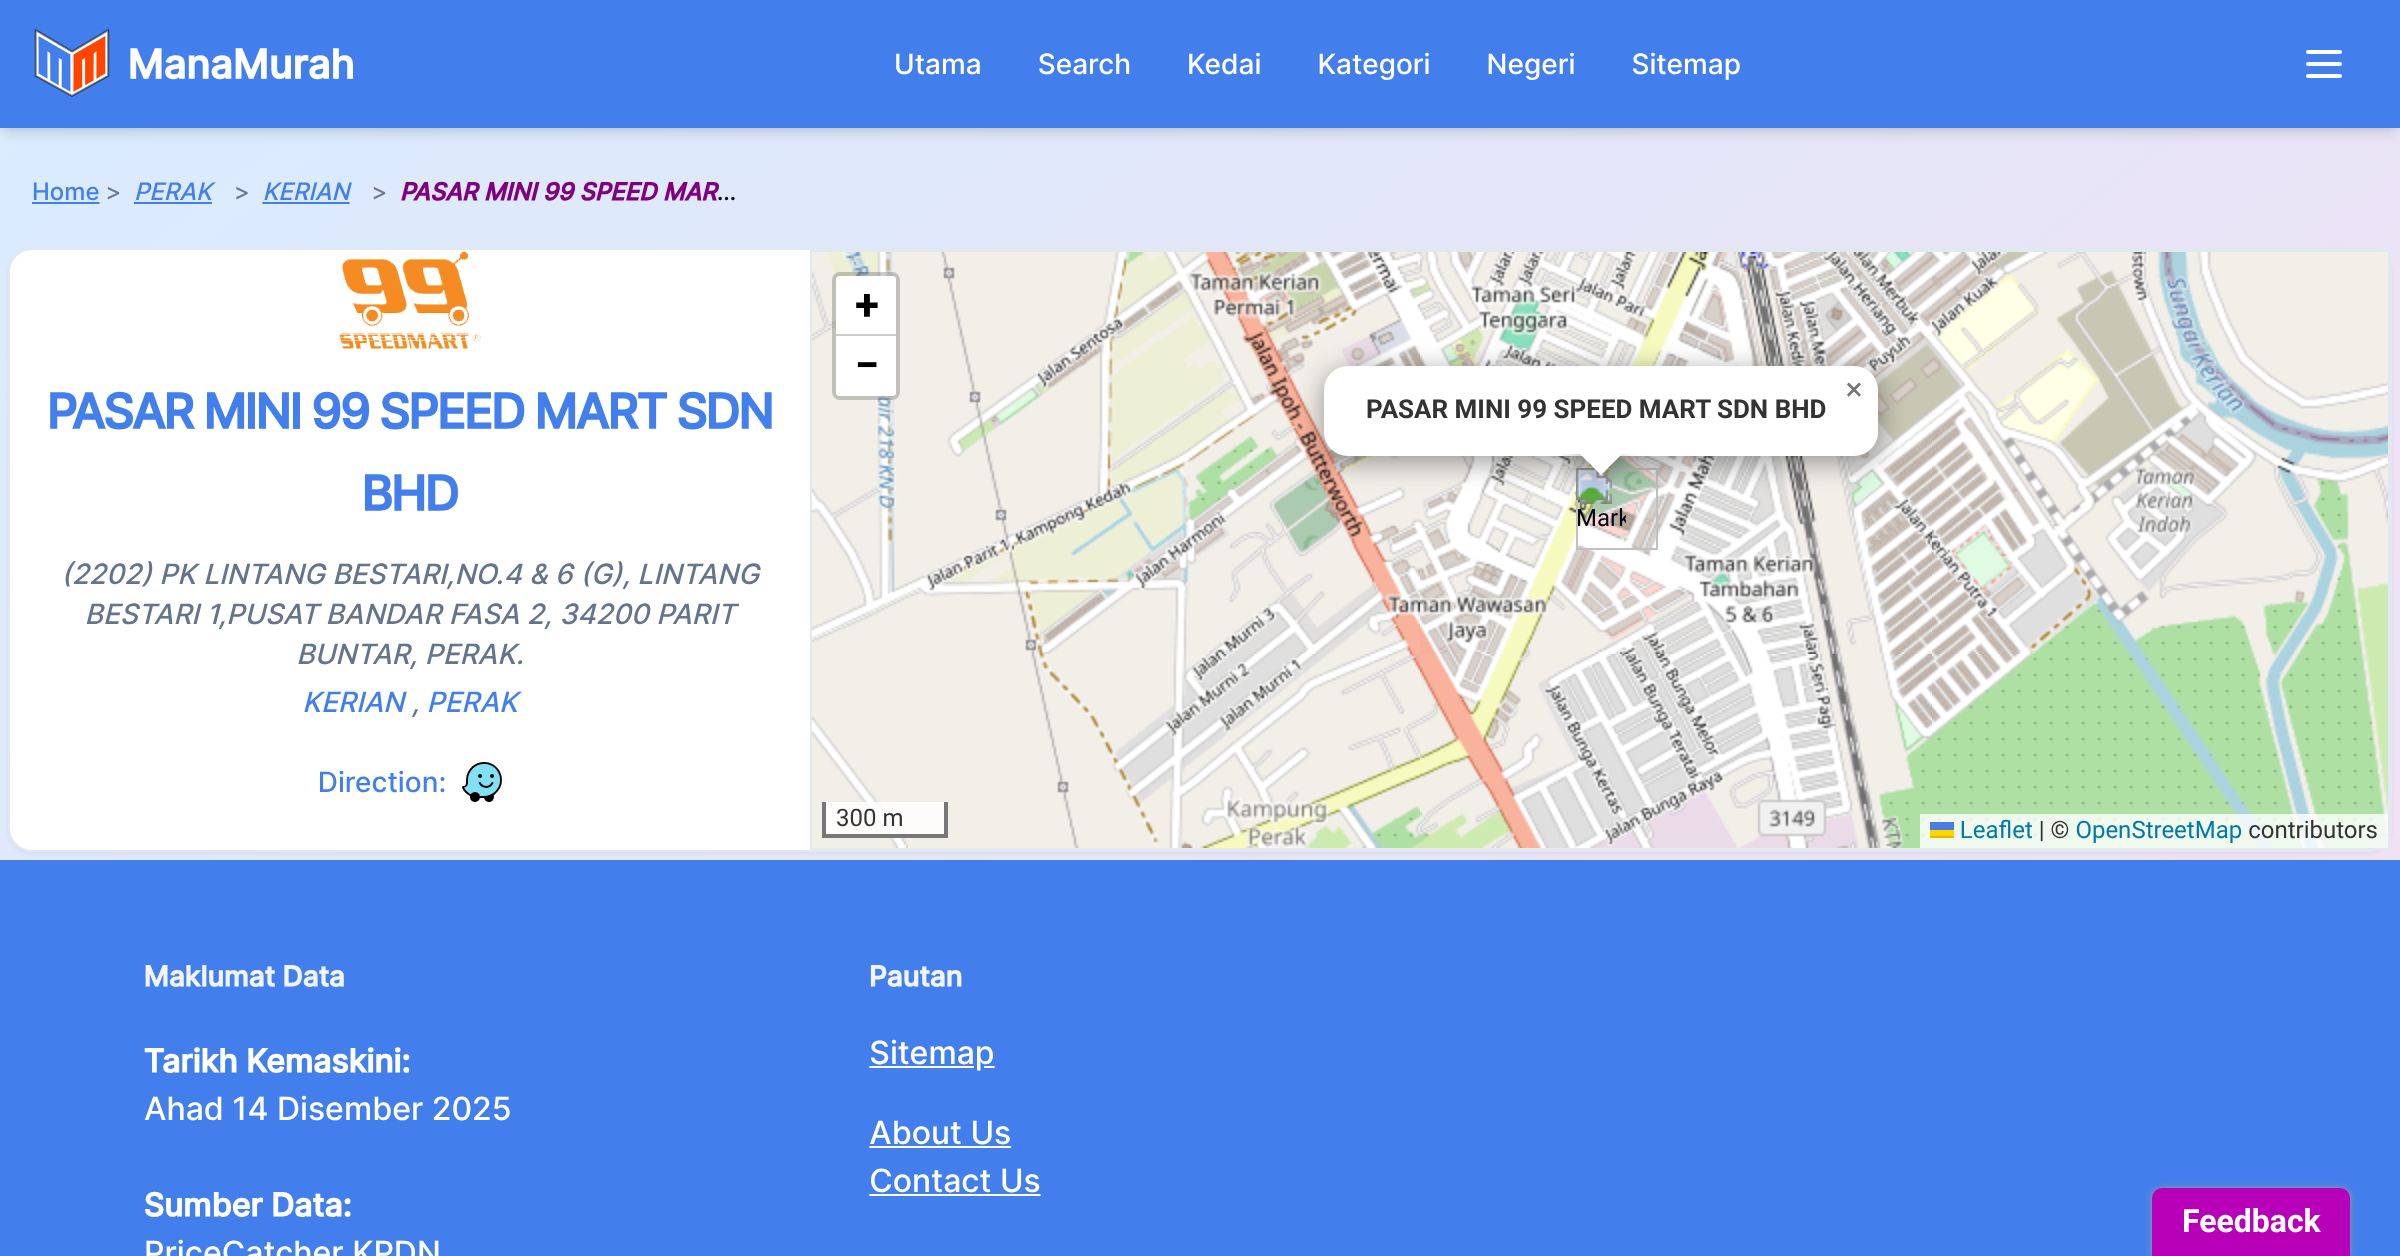Open the About Us footer link
2400x1256 pixels.
pos(939,1133)
